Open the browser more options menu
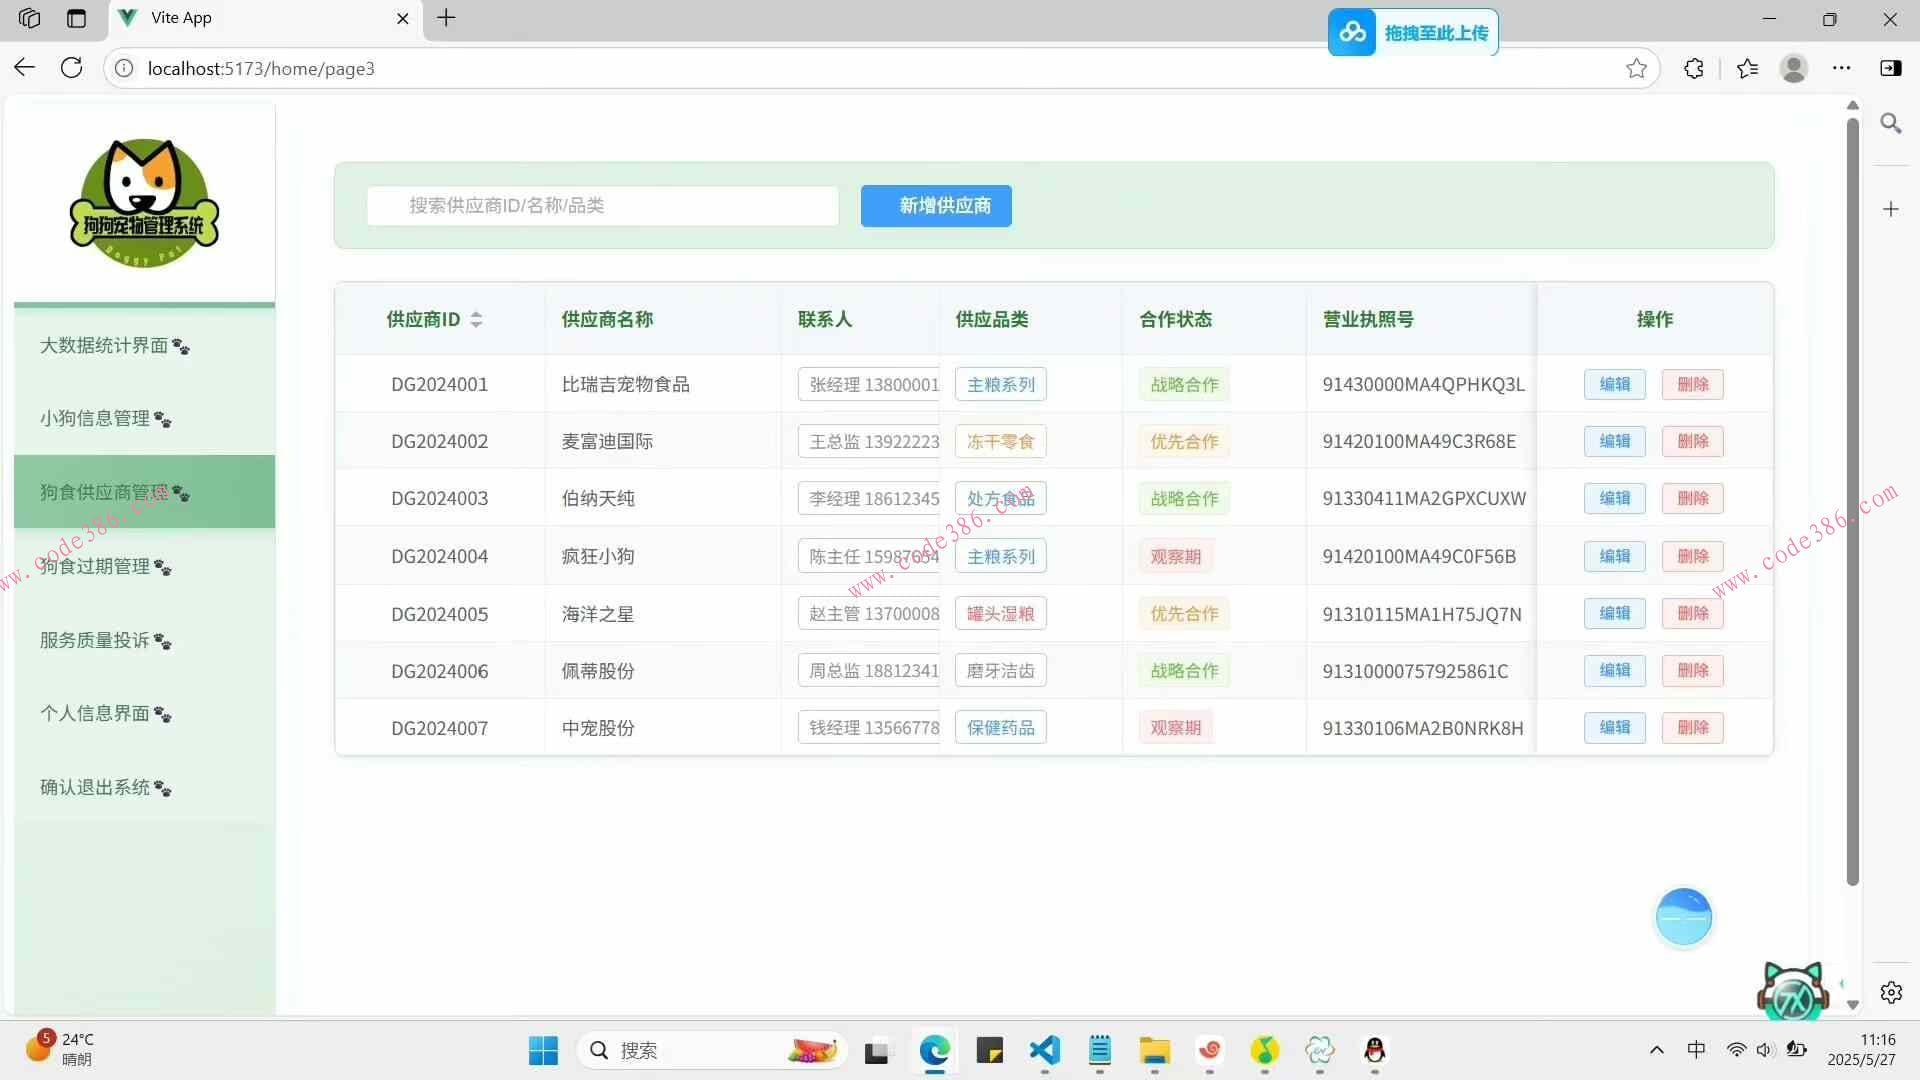Viewport: 1920px width, 1080px height. (1842, 68)
